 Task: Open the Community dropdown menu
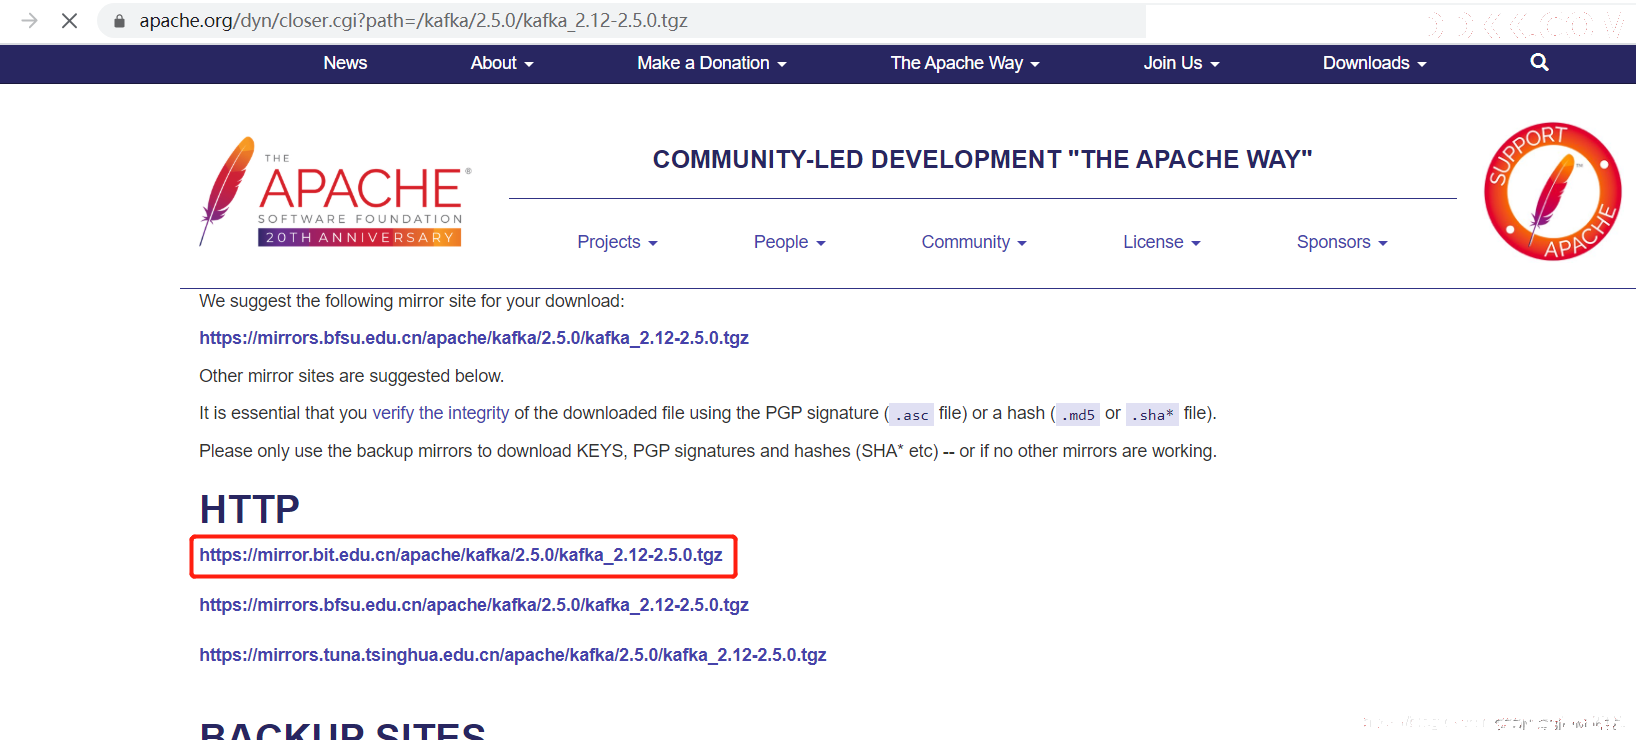pyautogui.click(x=974, y=242)
